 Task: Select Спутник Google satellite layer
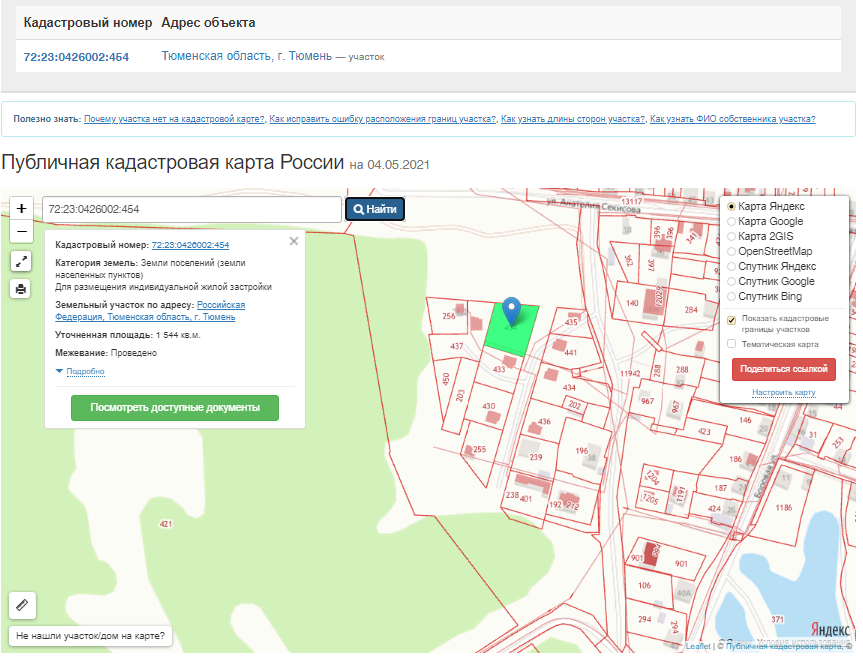point(731,281)
